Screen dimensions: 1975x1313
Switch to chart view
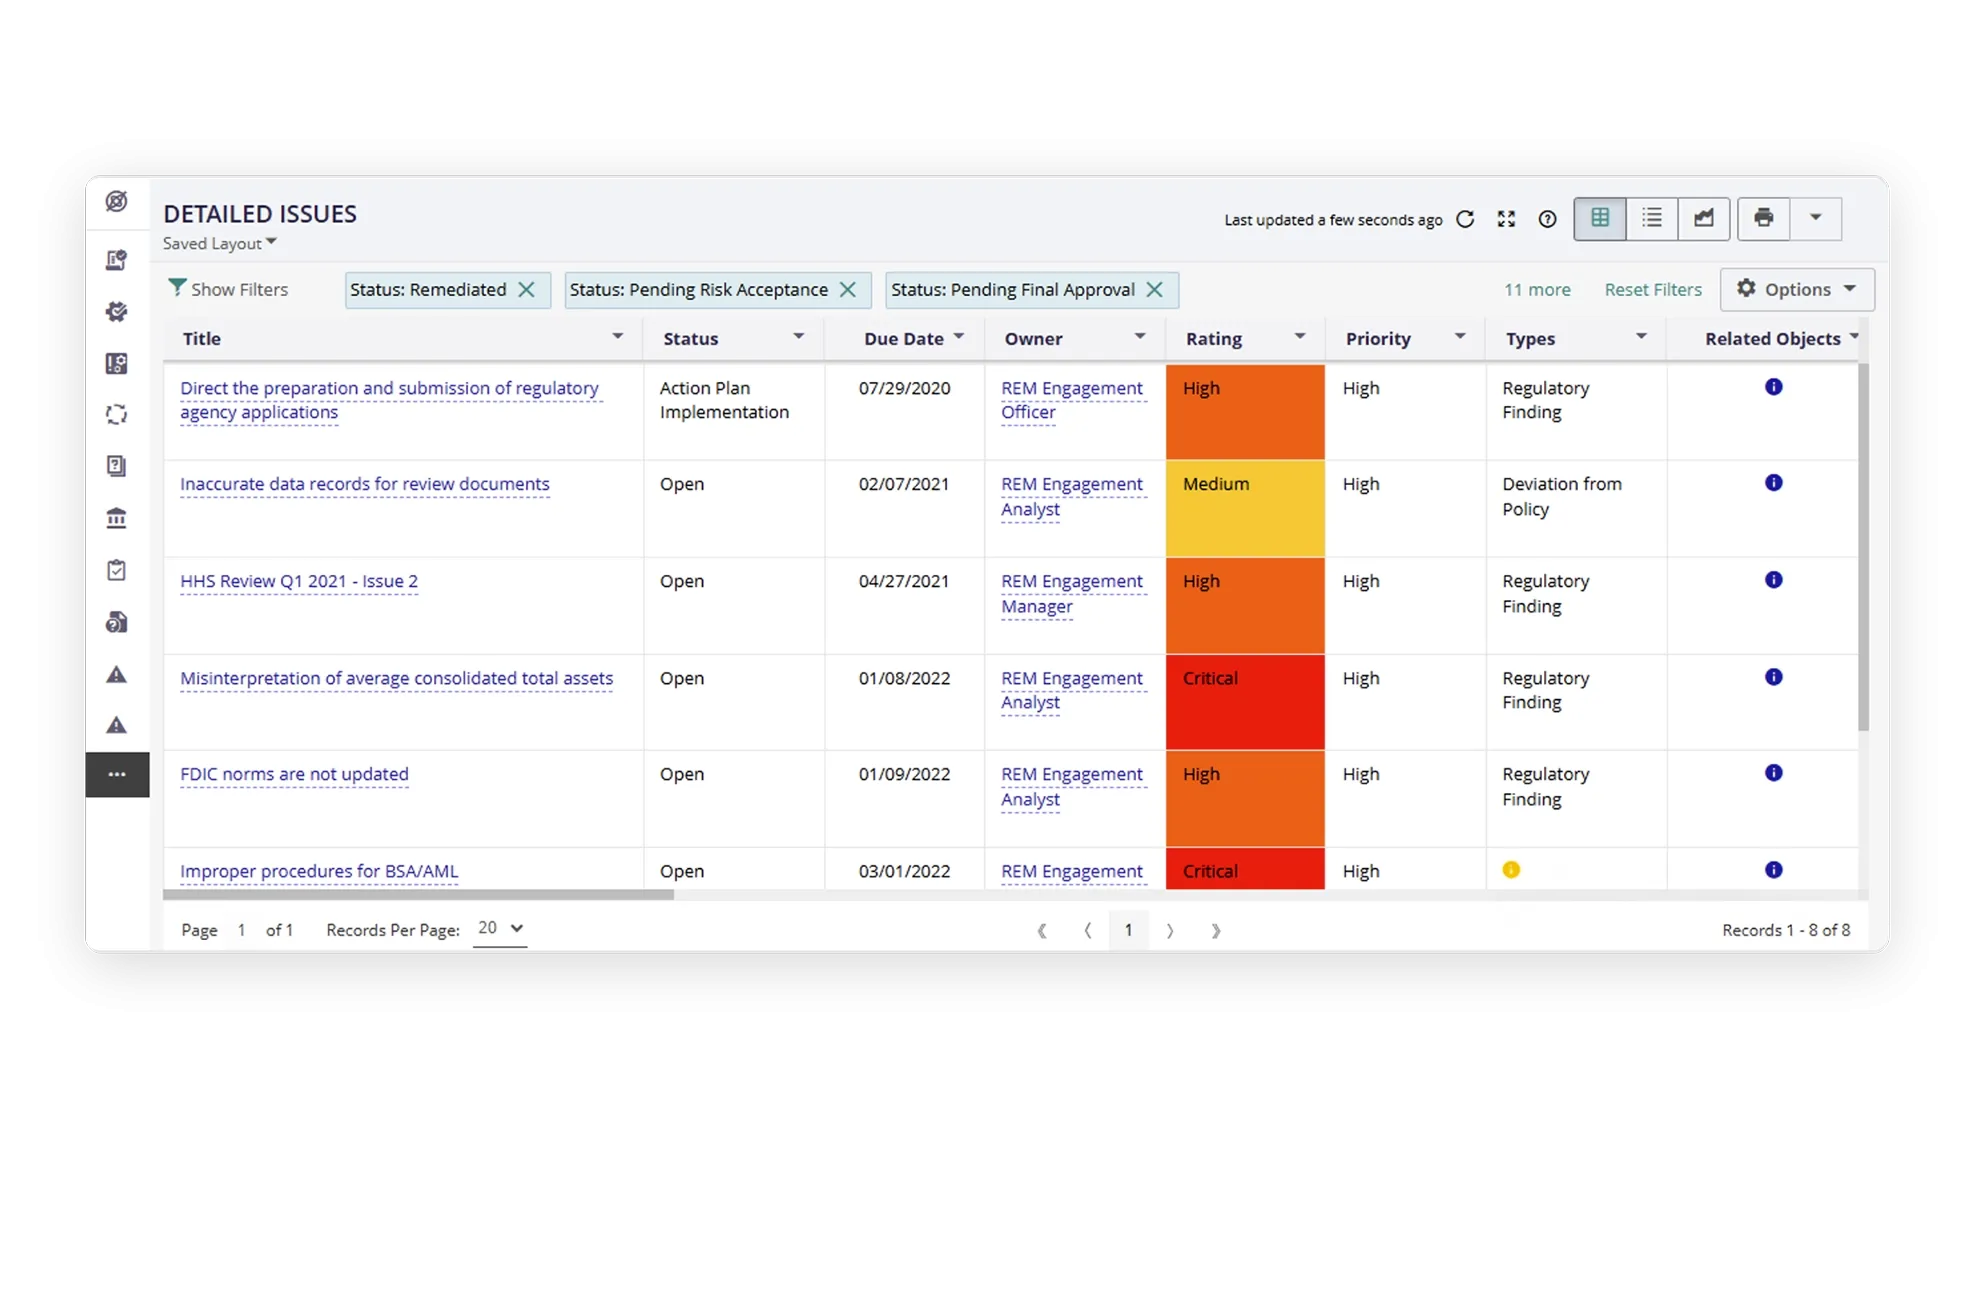pos(1704,218)
